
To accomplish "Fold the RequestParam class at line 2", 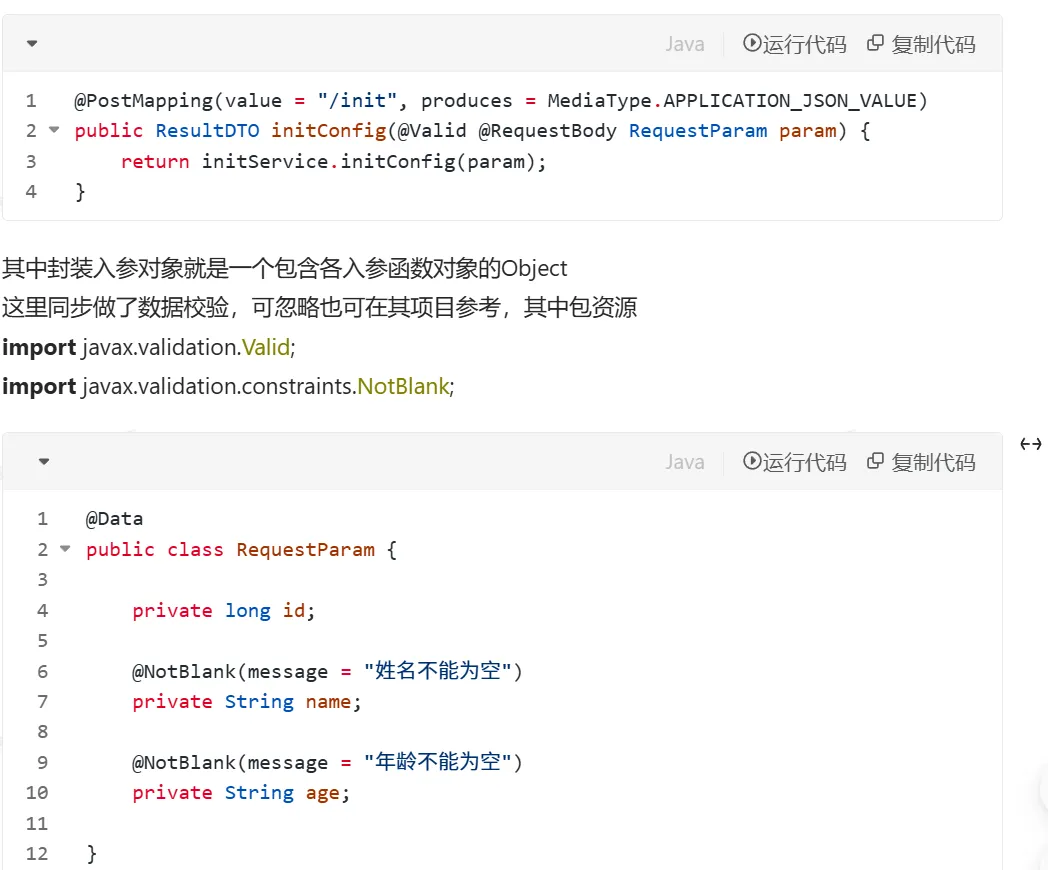I will coord(66,549).
